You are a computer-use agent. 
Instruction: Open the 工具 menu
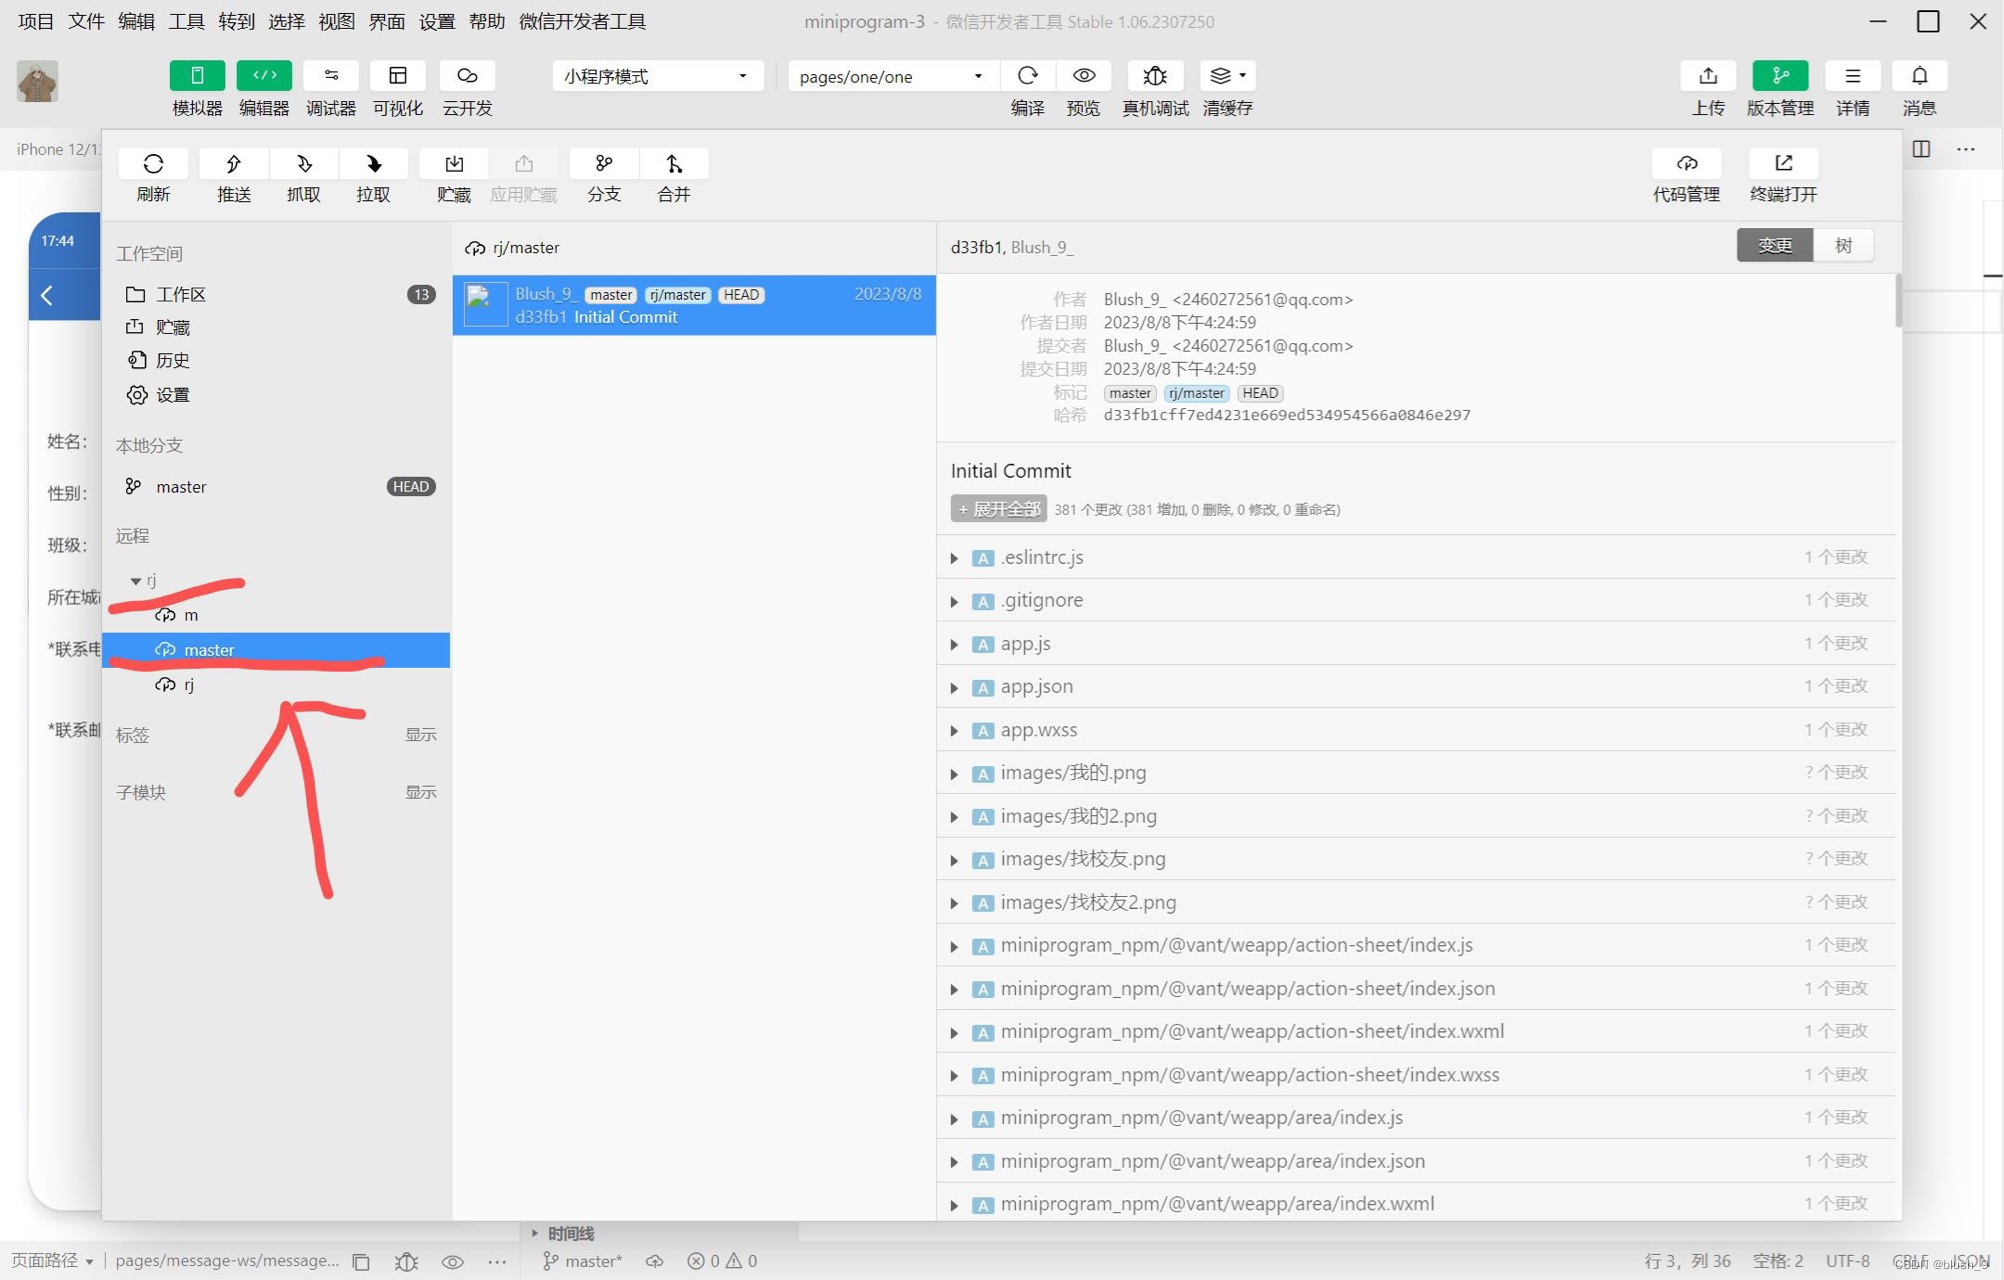tap(186, 21)
